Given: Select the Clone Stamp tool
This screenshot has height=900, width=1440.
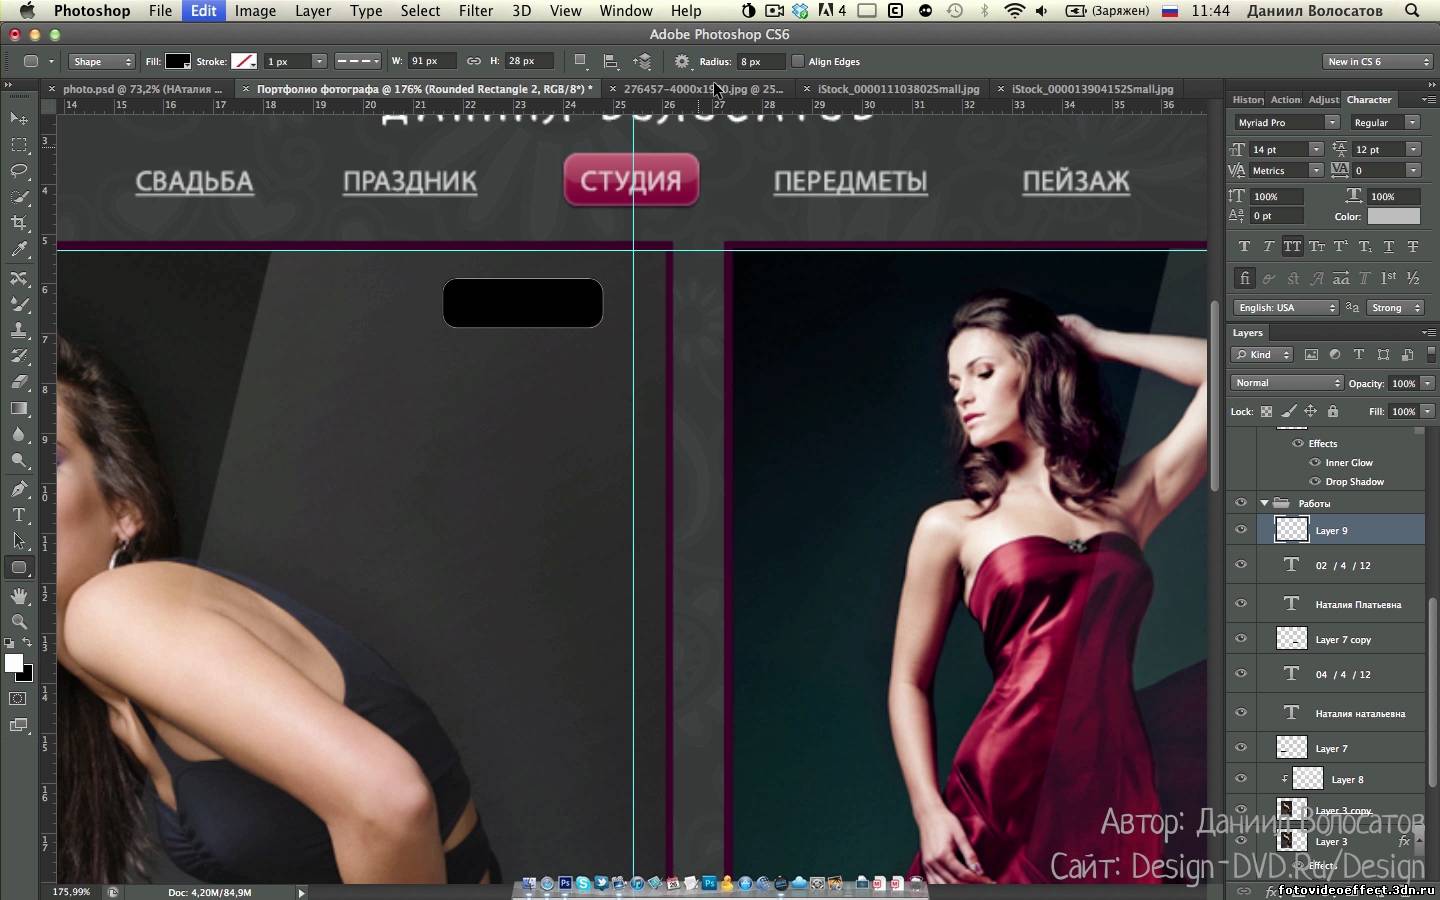Looking at the screenshot, I should click(x=19, y=329).
